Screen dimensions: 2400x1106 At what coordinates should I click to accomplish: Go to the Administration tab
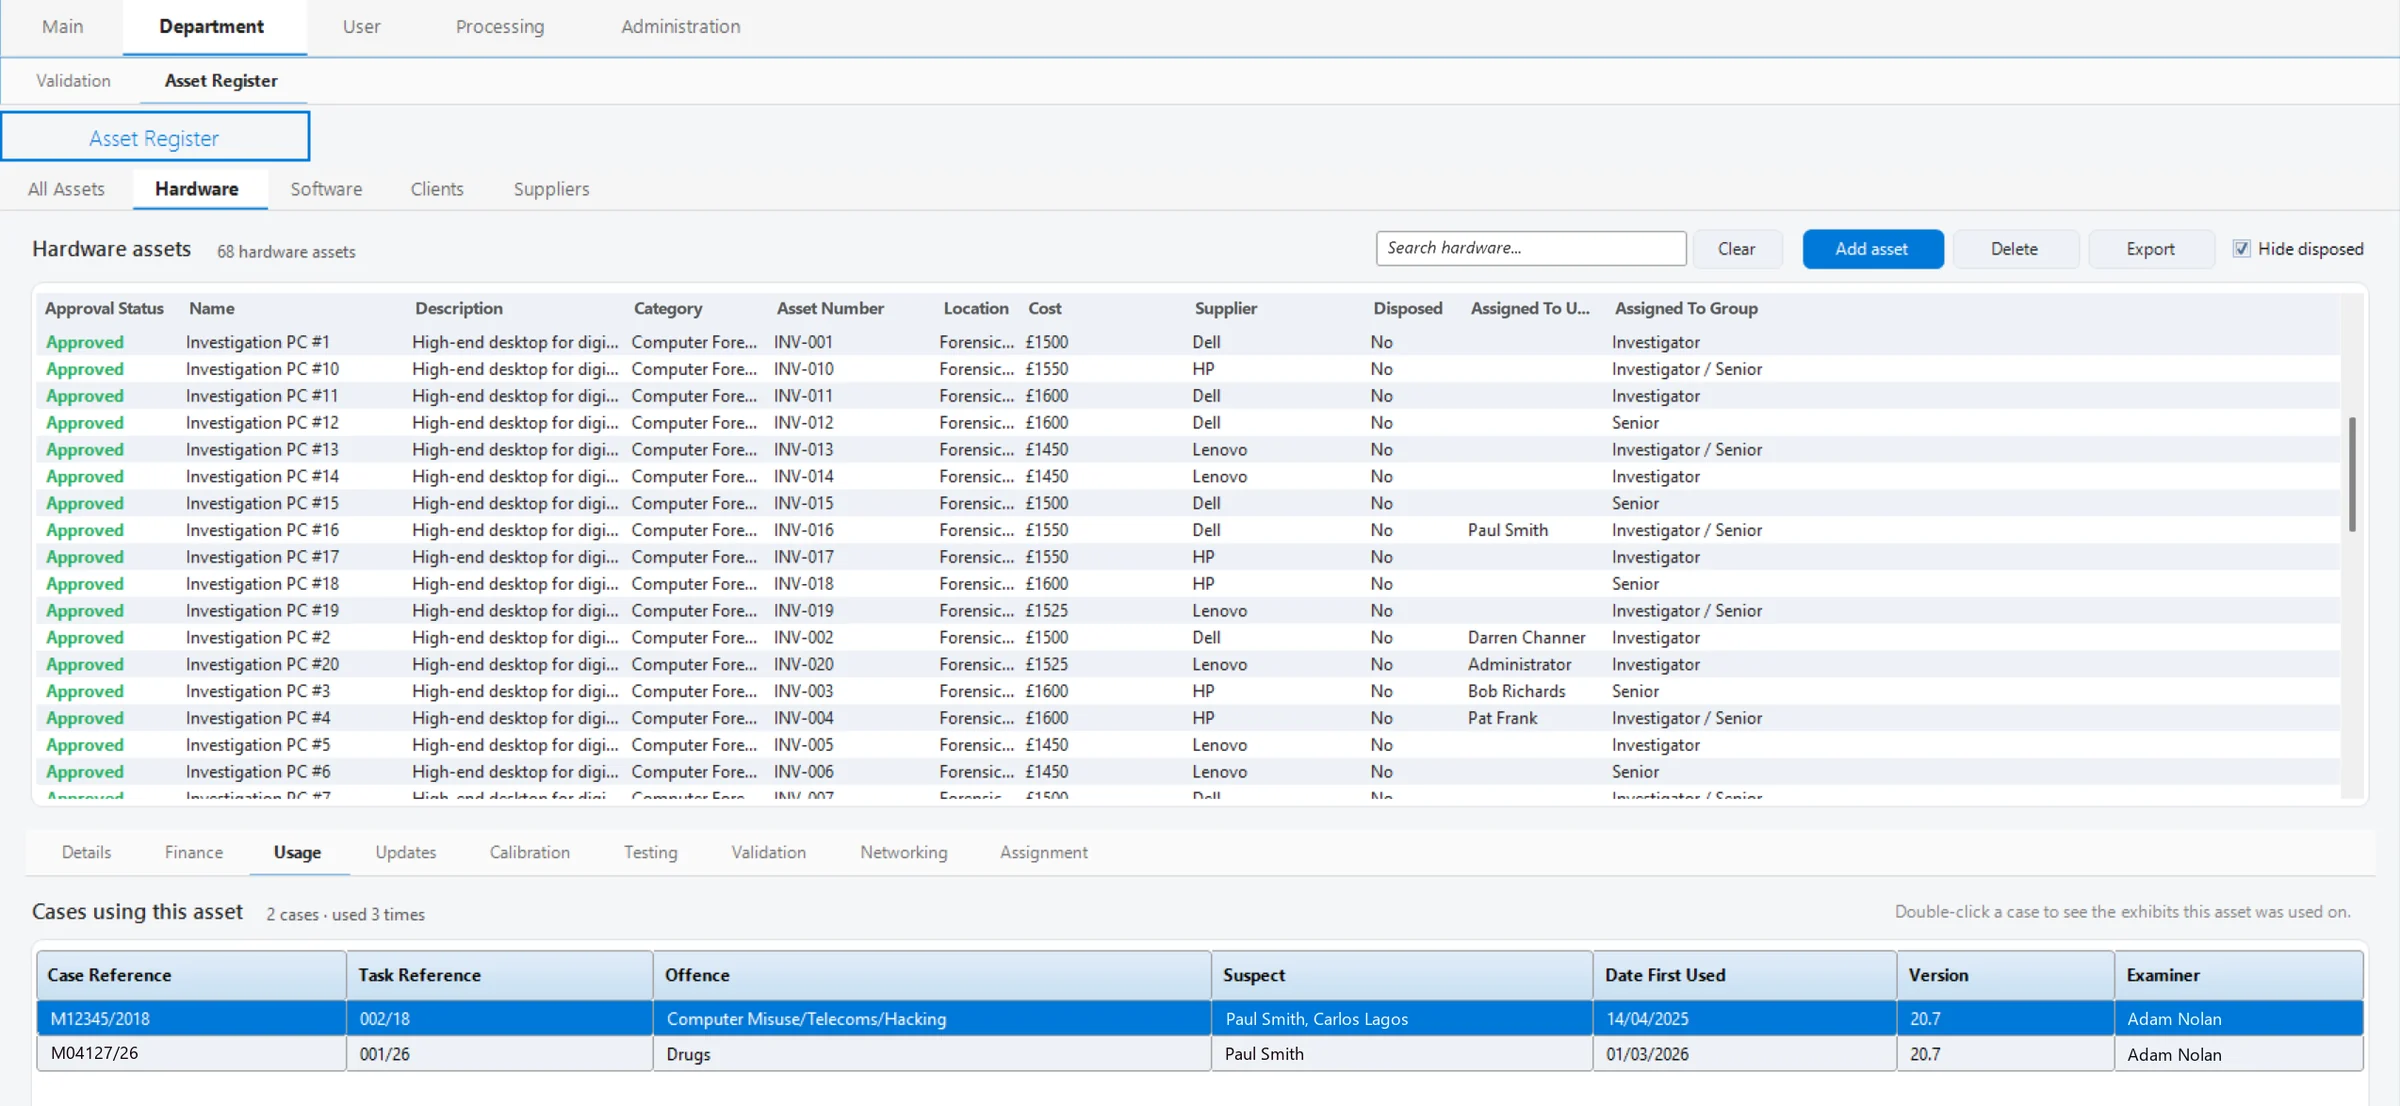click(x=680, y=27)
